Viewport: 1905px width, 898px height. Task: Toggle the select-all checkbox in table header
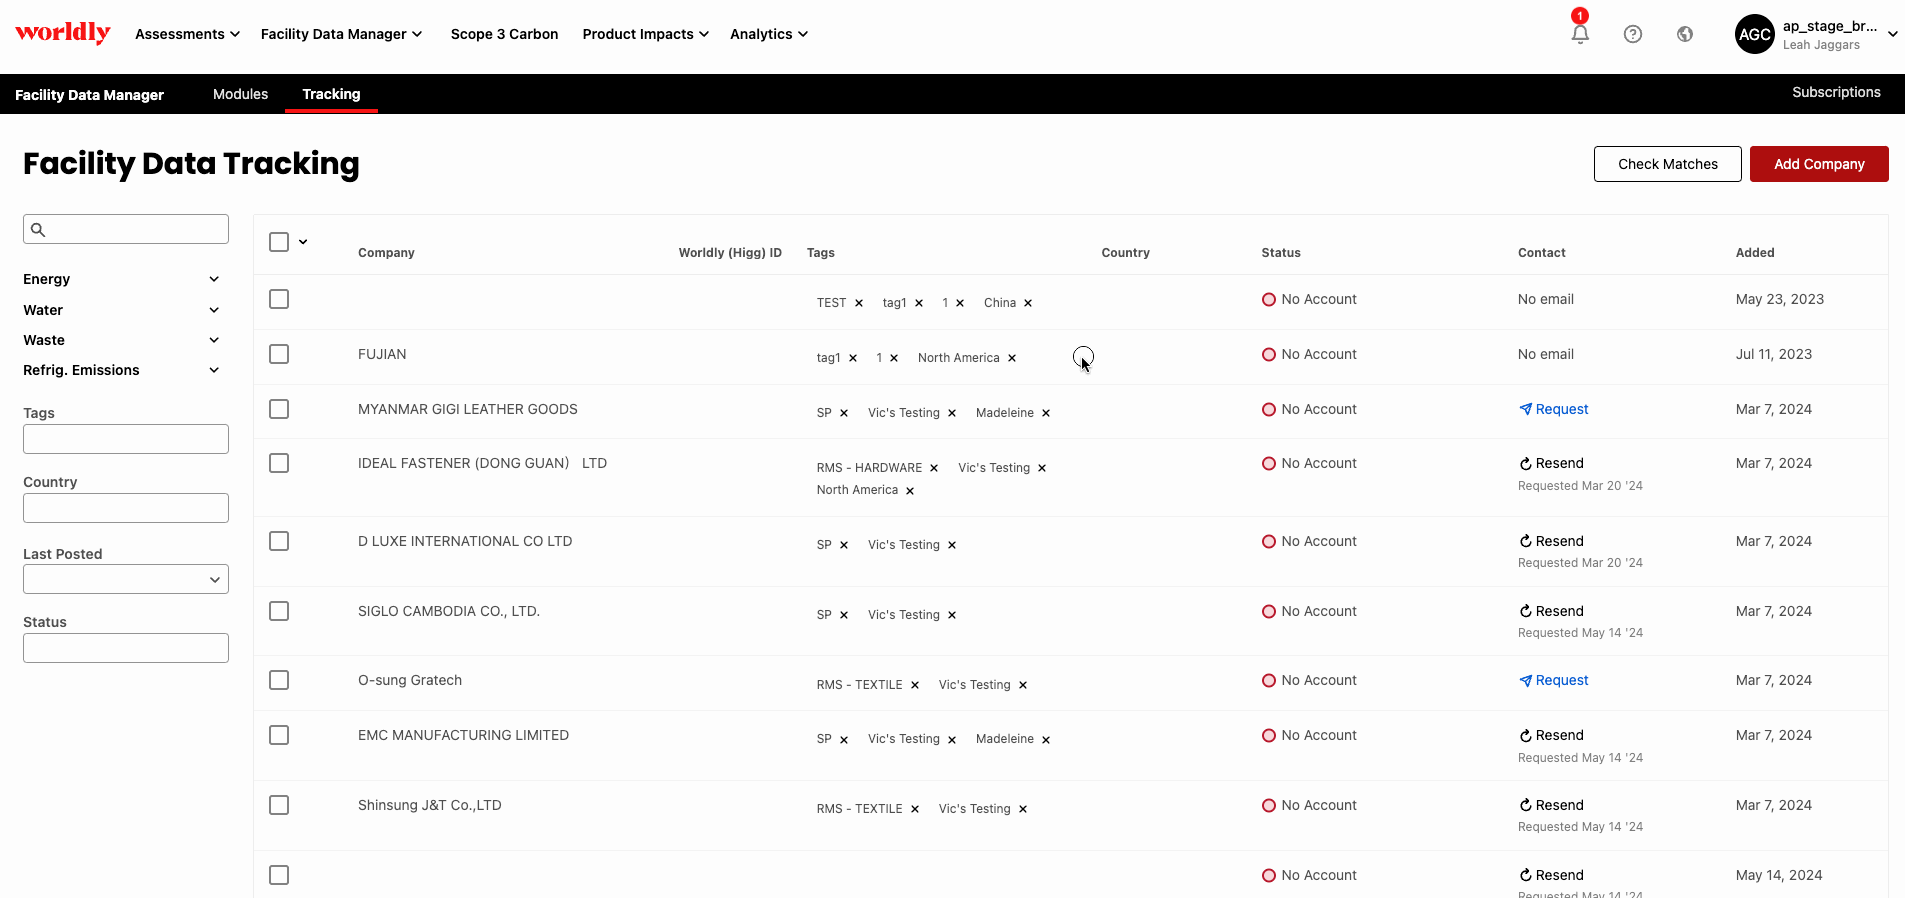(279, 242)
